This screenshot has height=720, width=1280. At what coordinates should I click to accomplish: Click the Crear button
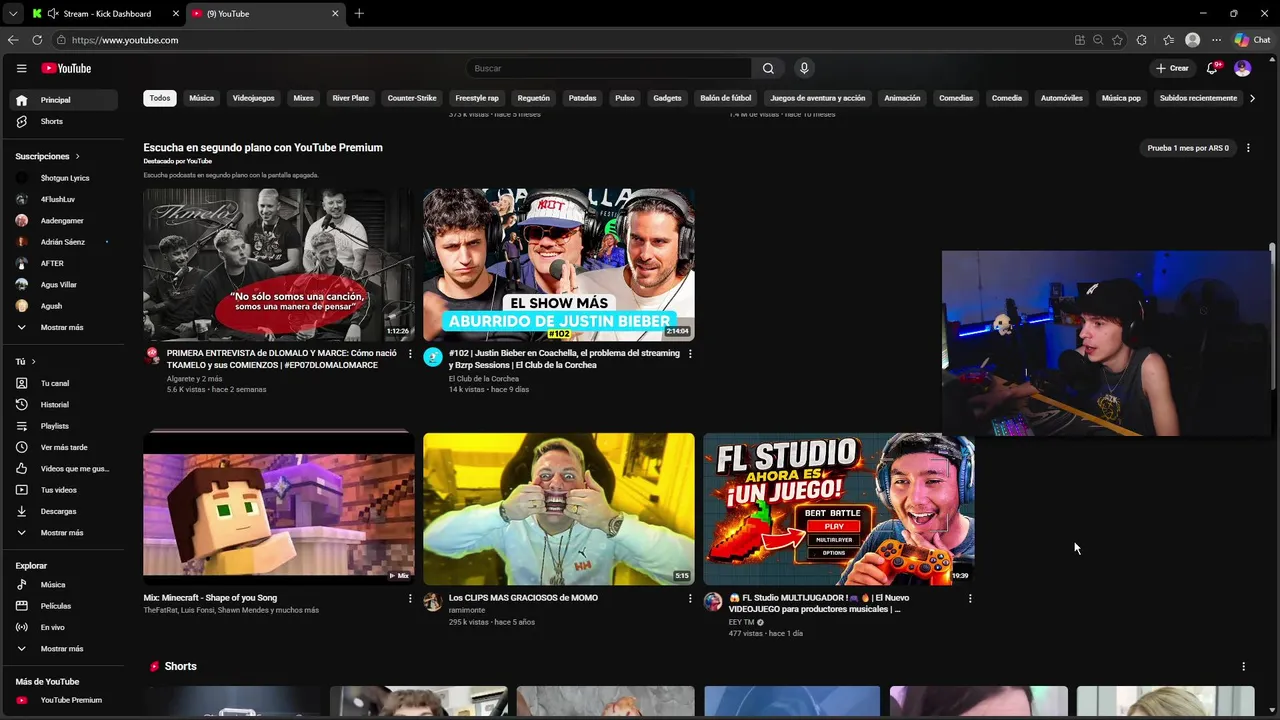1172,68
